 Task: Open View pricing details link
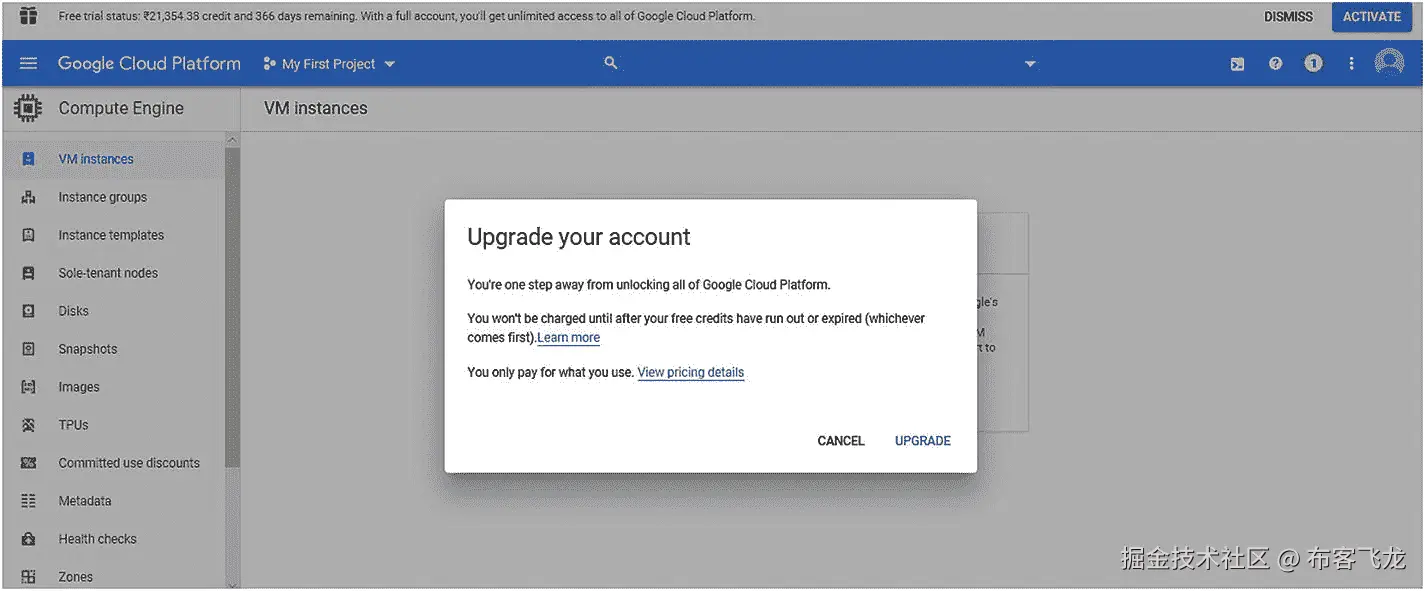[x=691, y=373]
